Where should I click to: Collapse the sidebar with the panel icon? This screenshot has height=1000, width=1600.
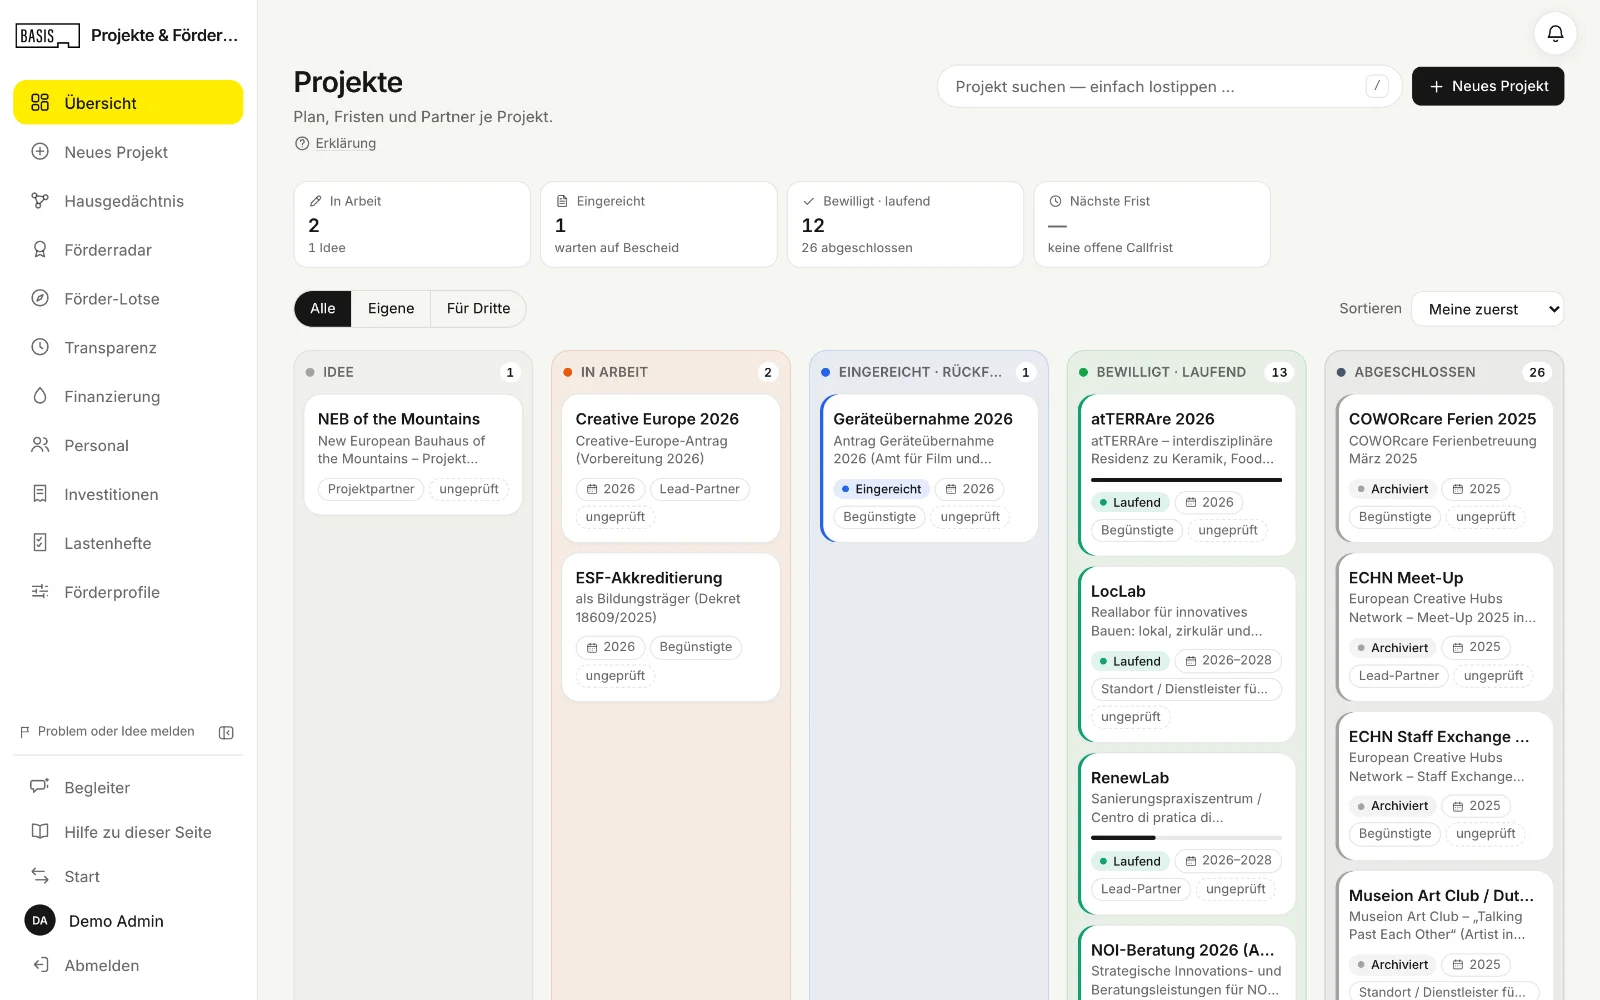[226, 733]
